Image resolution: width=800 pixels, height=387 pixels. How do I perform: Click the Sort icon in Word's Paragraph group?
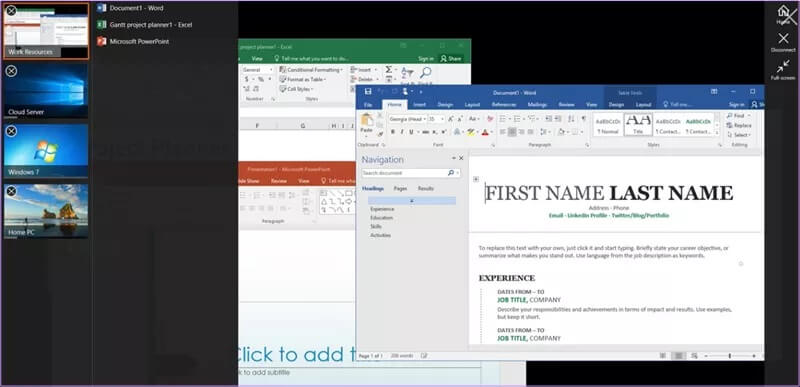pos(571,119)
